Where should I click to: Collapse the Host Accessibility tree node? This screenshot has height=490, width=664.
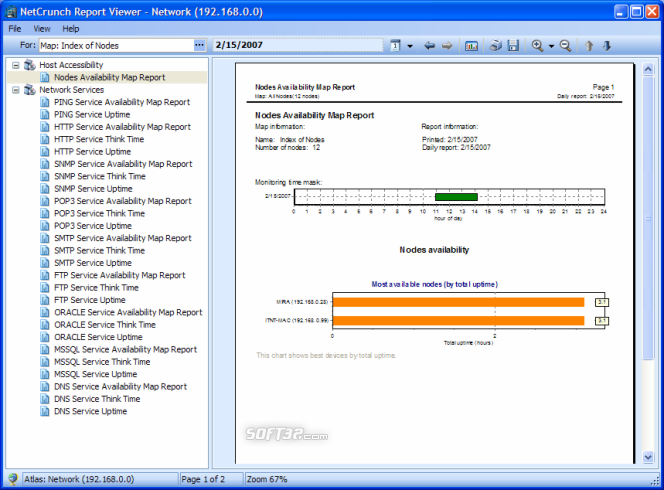pos(16,65)
